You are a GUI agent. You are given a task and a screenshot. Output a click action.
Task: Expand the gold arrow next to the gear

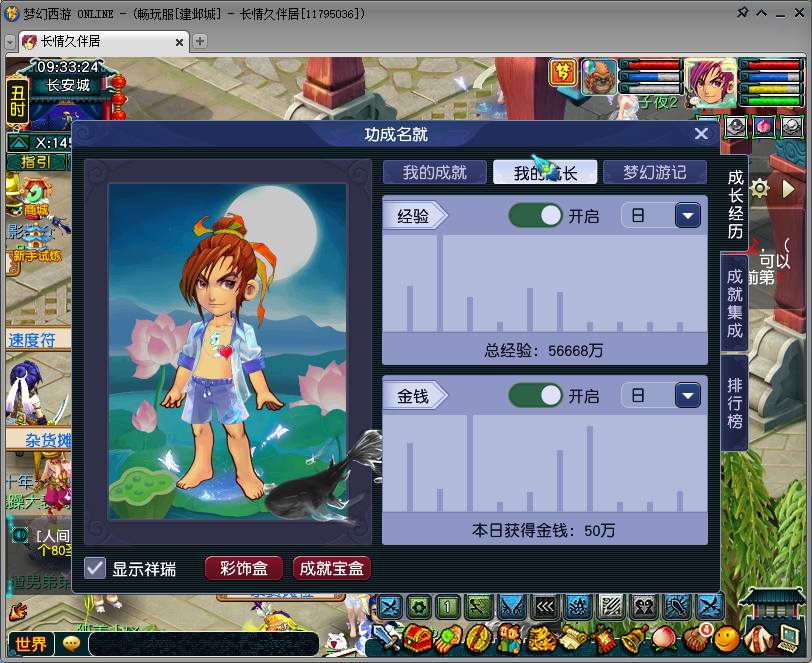click(788, 189)
